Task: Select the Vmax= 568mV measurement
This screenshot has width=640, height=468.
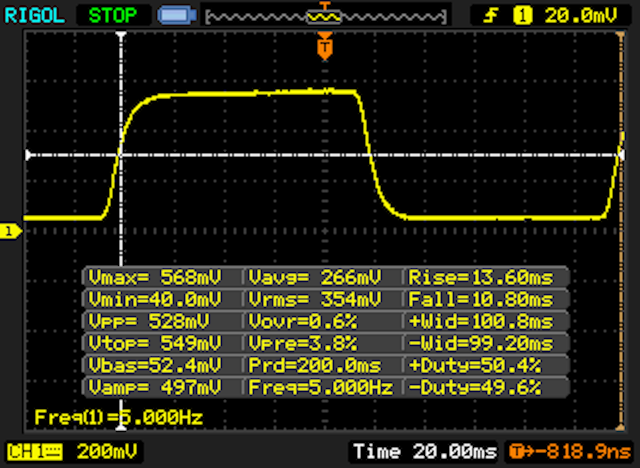Action: pyautogui.click(x=152, y=277)
